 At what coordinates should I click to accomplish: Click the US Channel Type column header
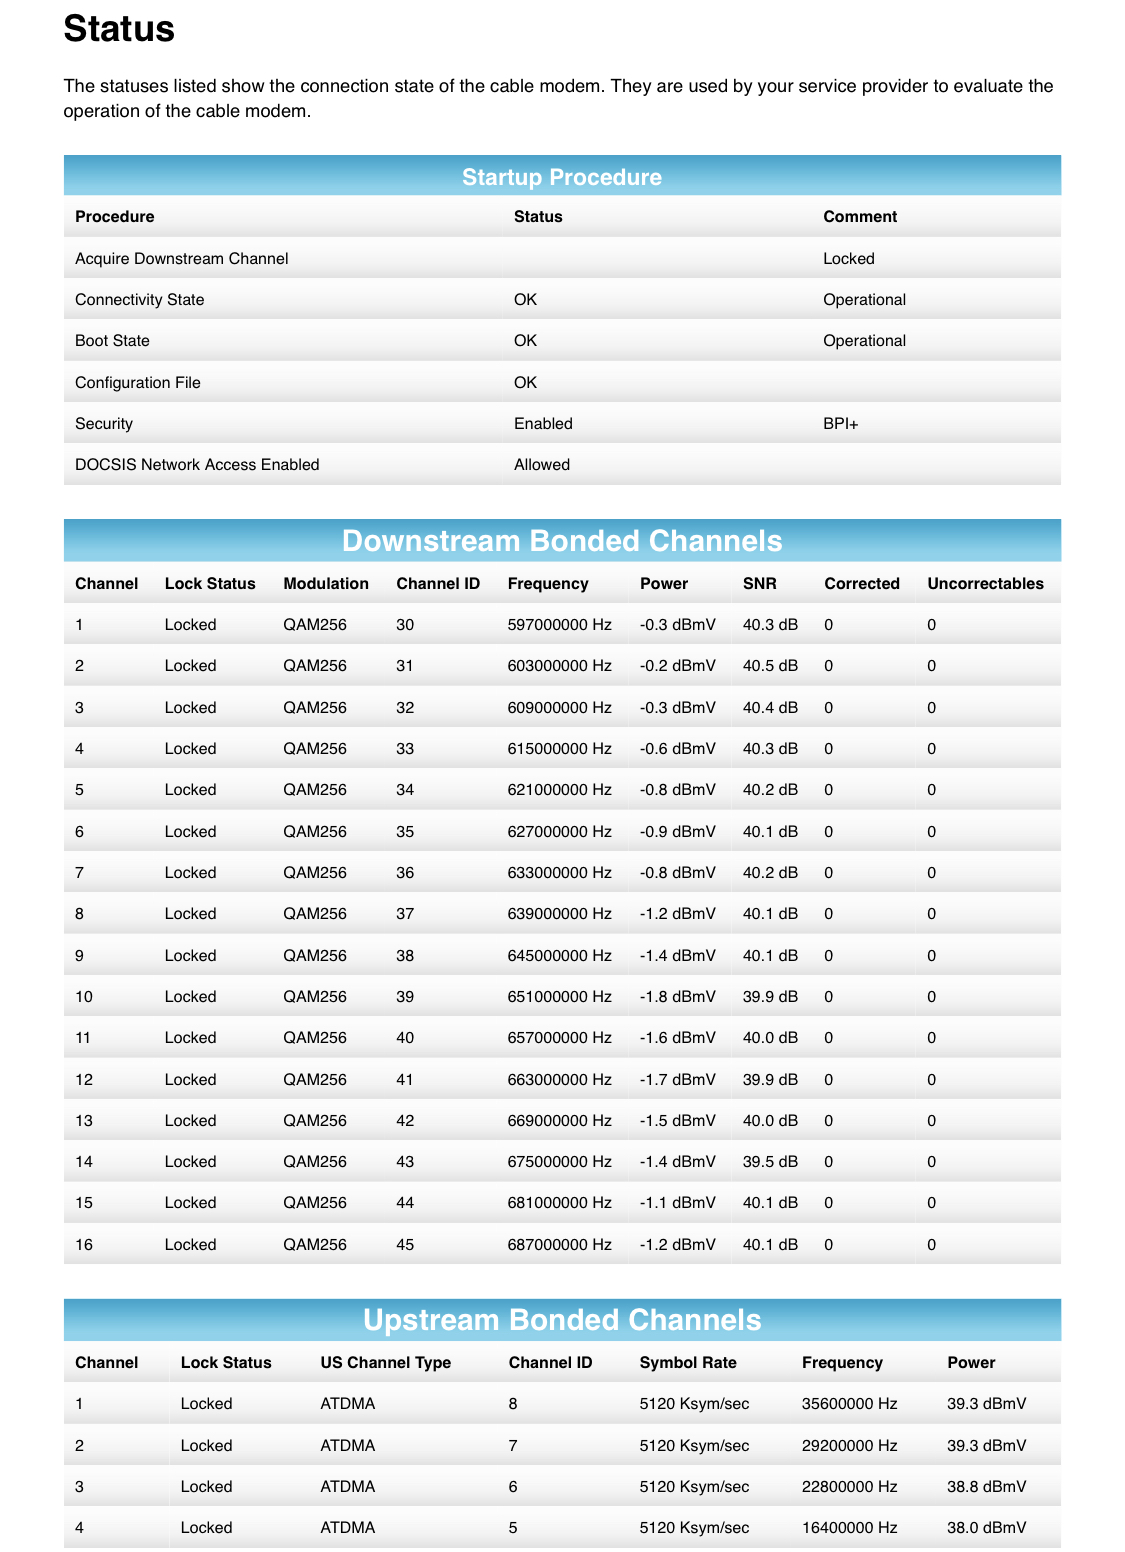pyautogui.click(x=385, y=1362)
